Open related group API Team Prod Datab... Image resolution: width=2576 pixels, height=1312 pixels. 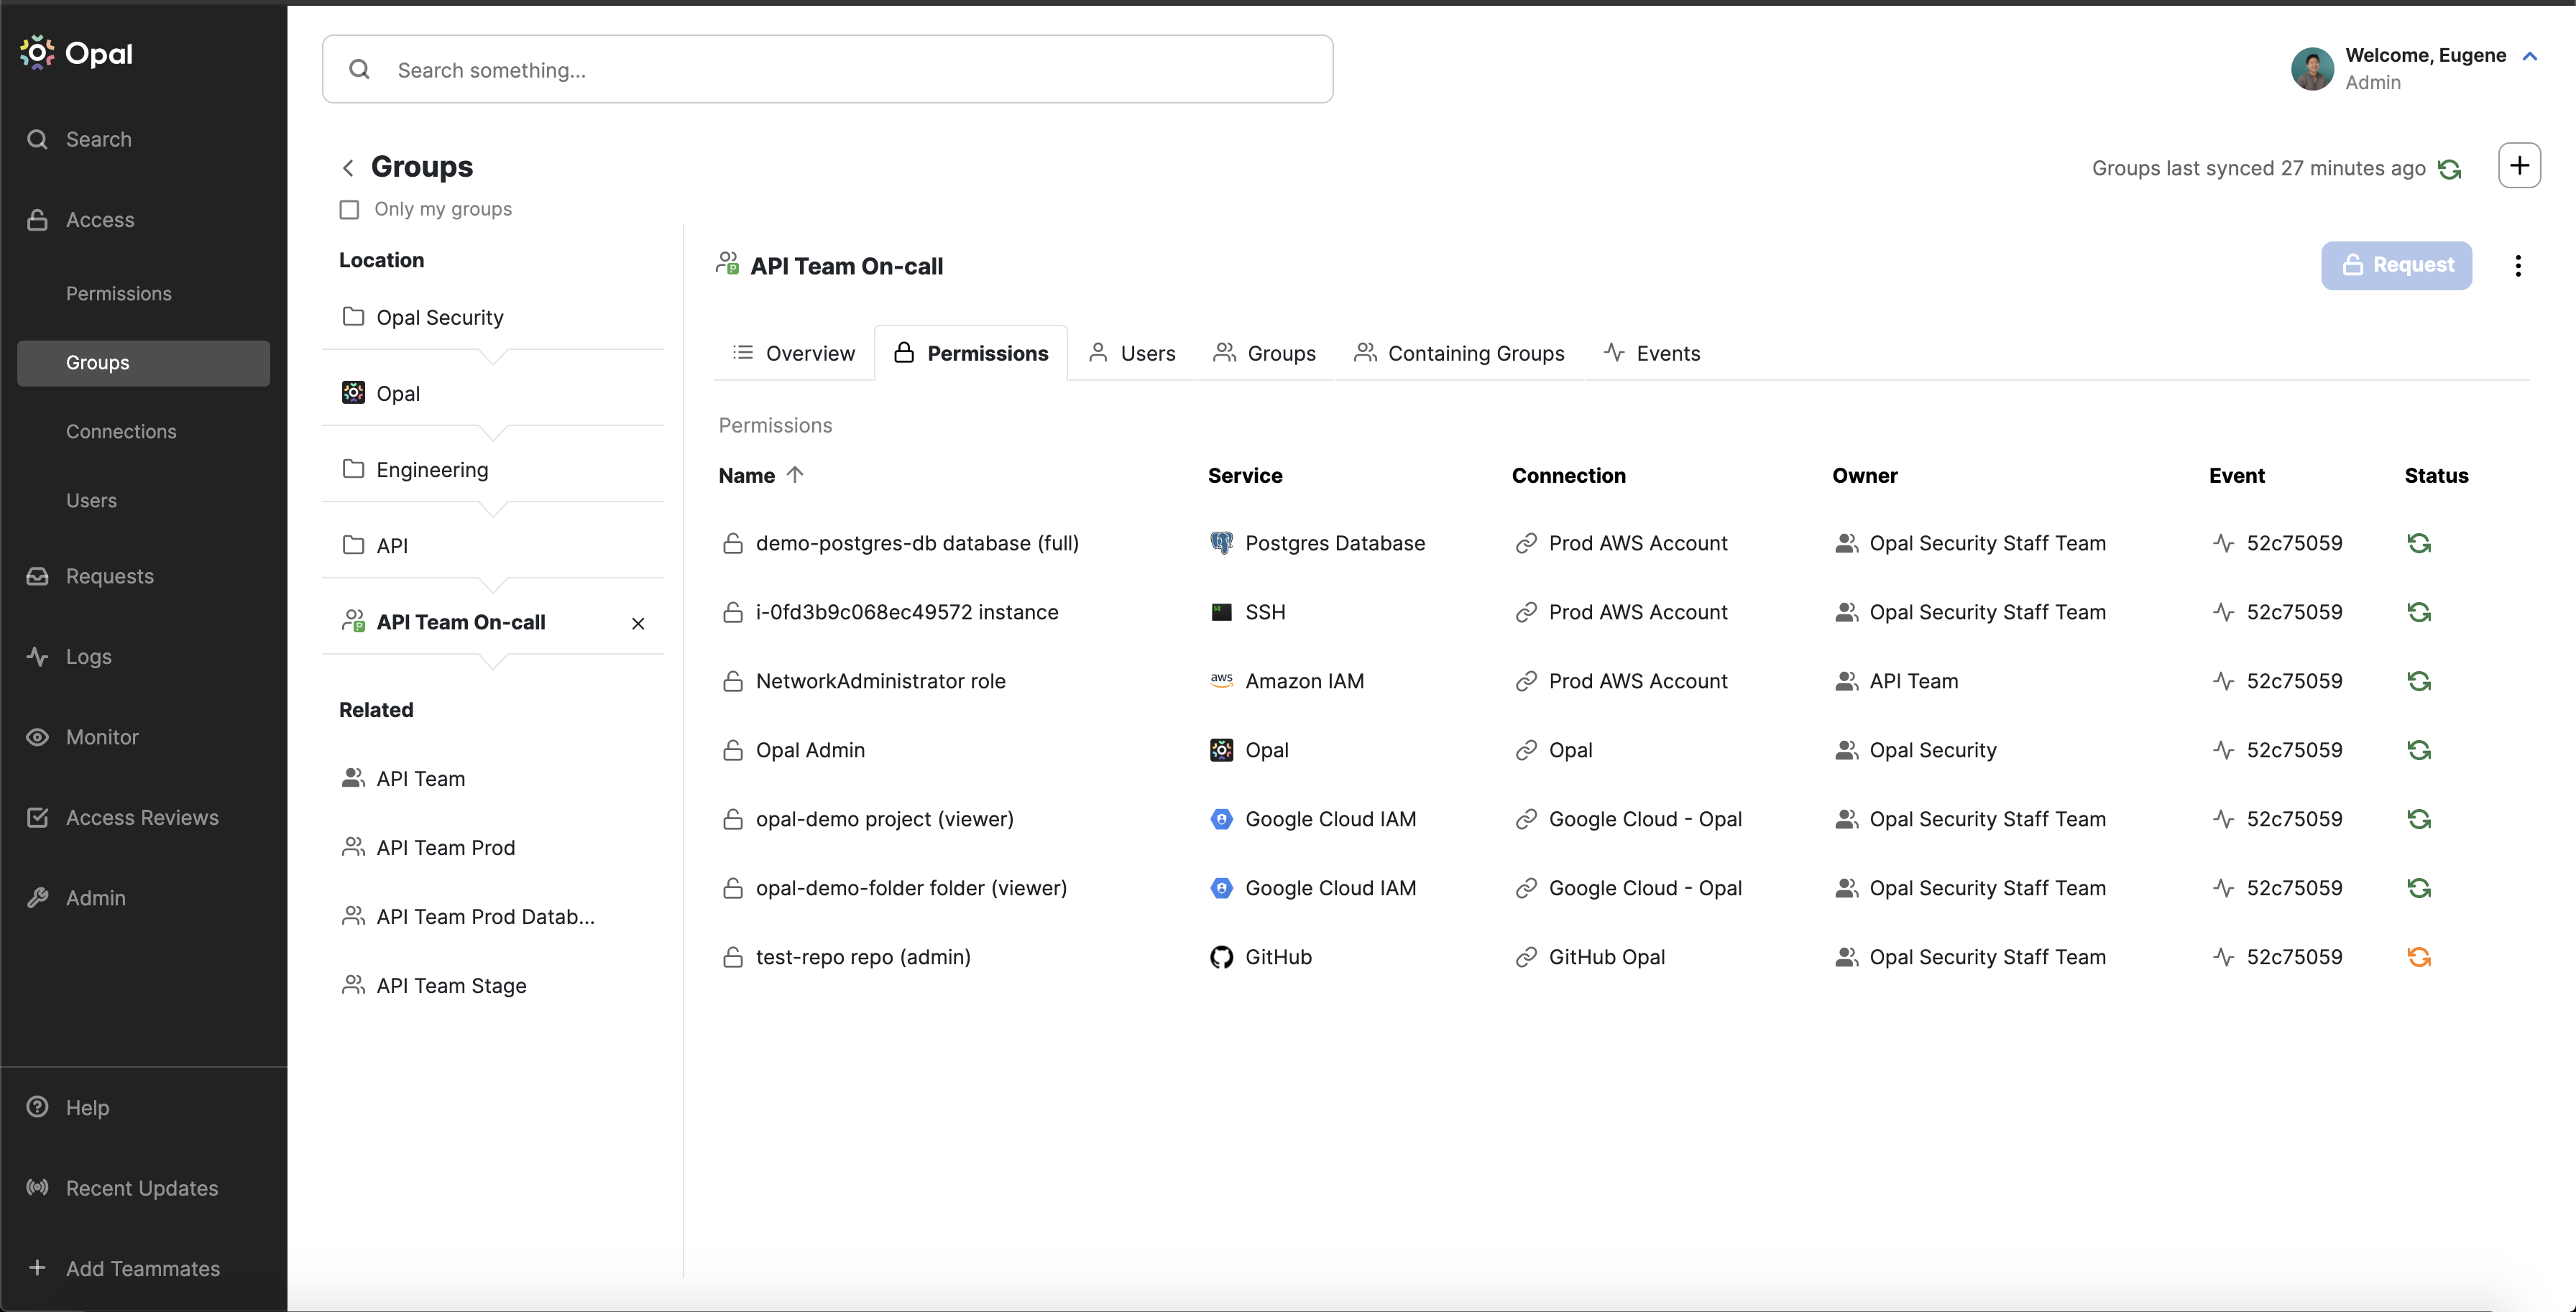[x=468, y=916]
